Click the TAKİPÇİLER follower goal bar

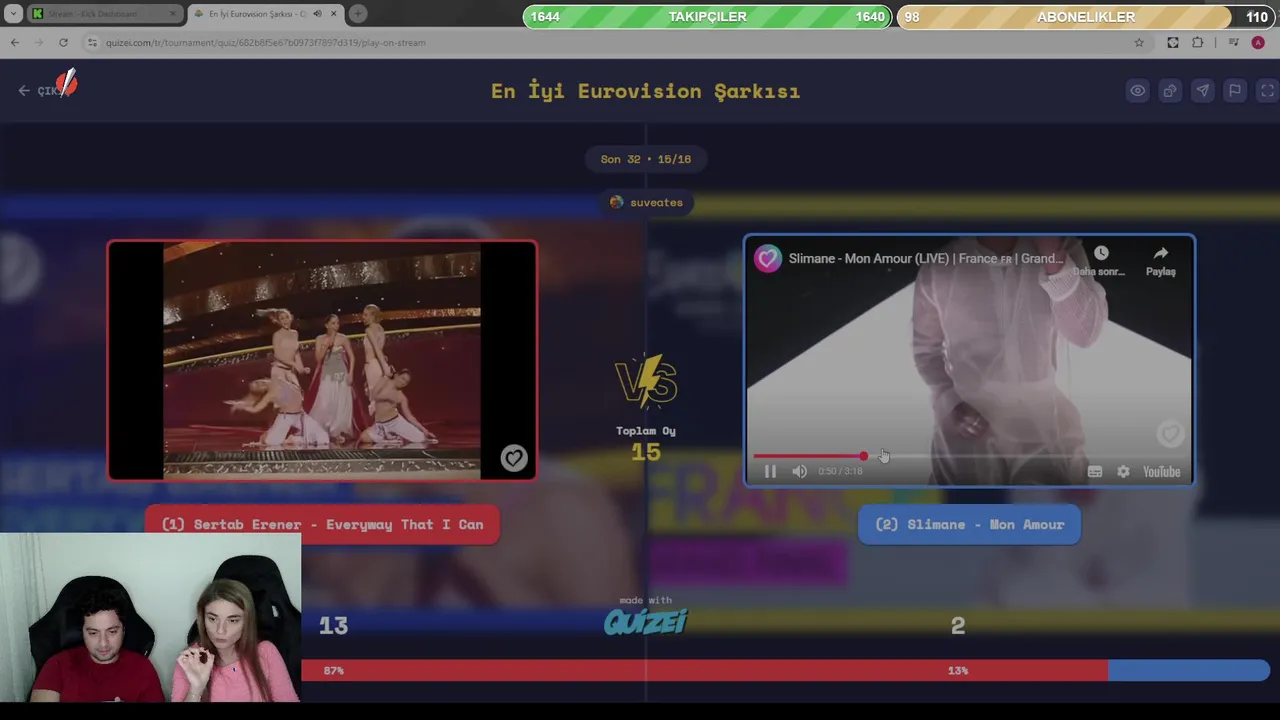pos(707,17)
